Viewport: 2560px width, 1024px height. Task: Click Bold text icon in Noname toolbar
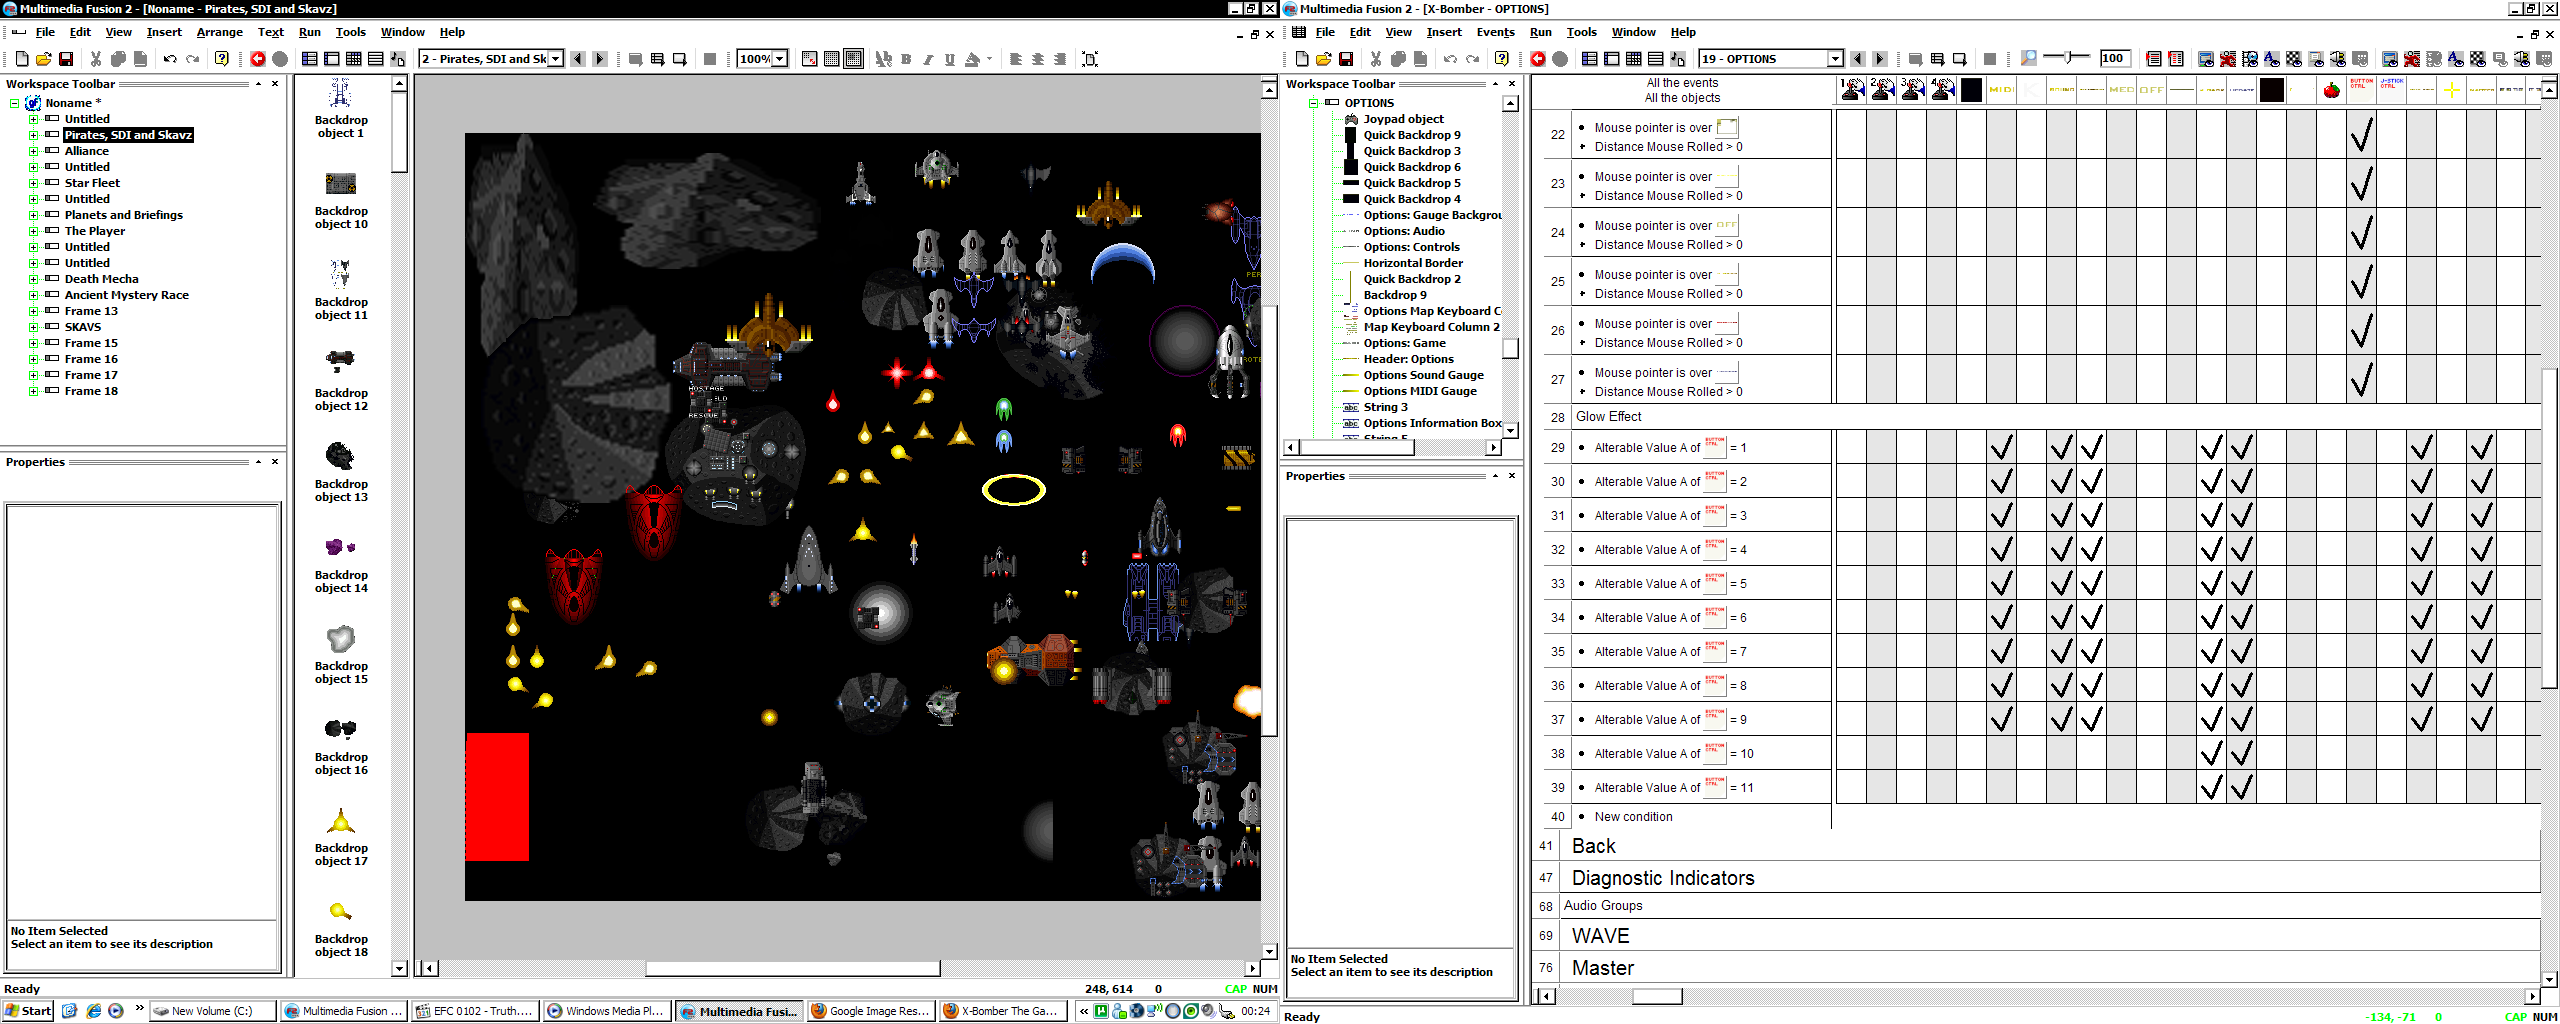[906, 59]
